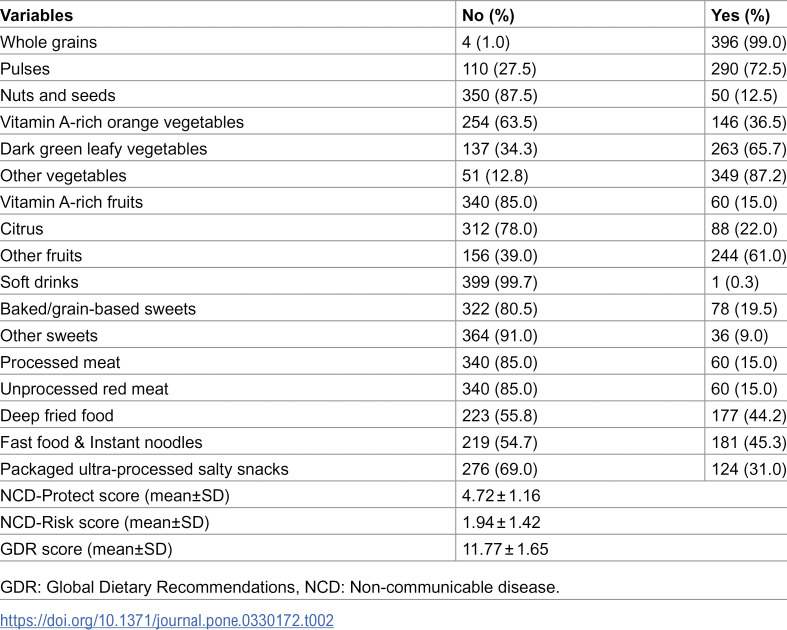
Task: Click the Variables column header
Action: [x=37, y=16]
